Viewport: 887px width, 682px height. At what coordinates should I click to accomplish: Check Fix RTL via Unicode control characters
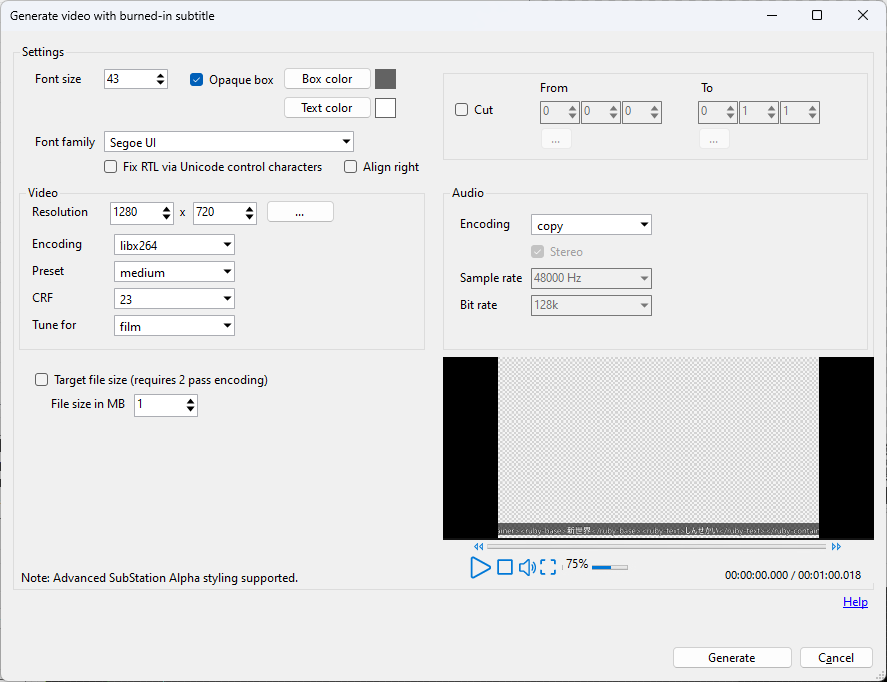point(110,166)
